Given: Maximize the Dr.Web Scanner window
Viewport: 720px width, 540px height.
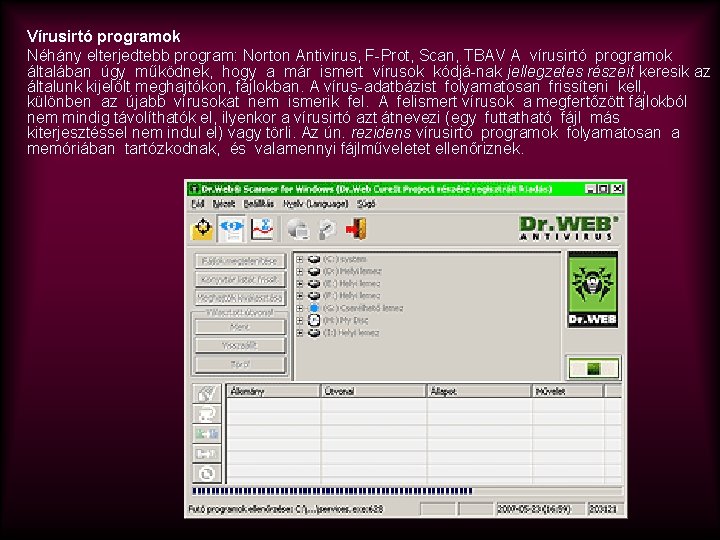Looking at the screenshot, I should (604, 189).
